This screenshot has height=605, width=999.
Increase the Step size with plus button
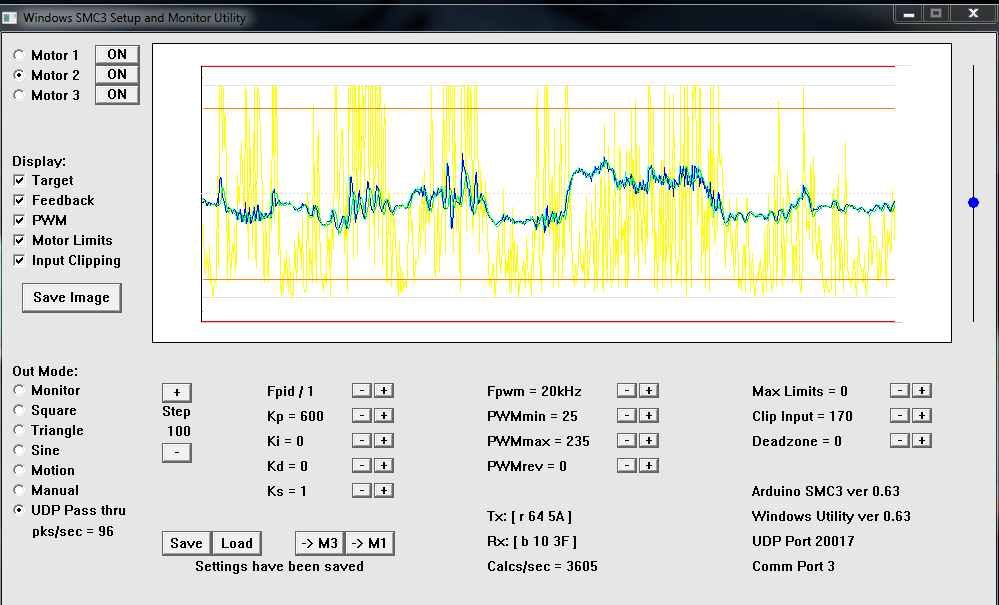176,393
